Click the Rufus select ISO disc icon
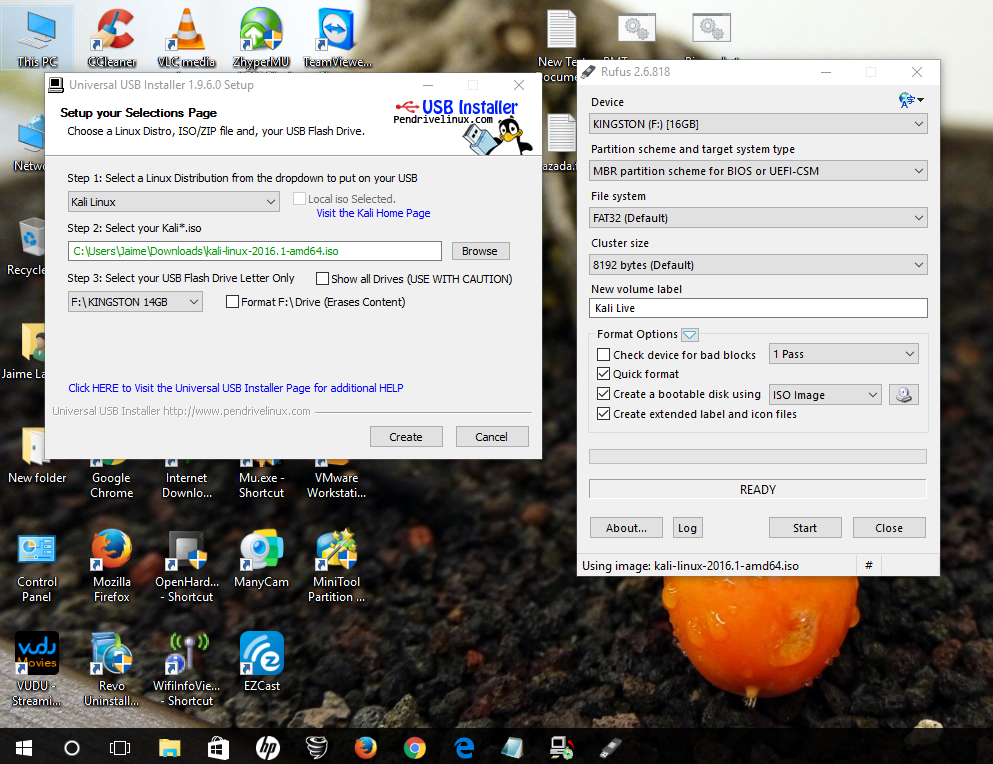 [904, 395]
